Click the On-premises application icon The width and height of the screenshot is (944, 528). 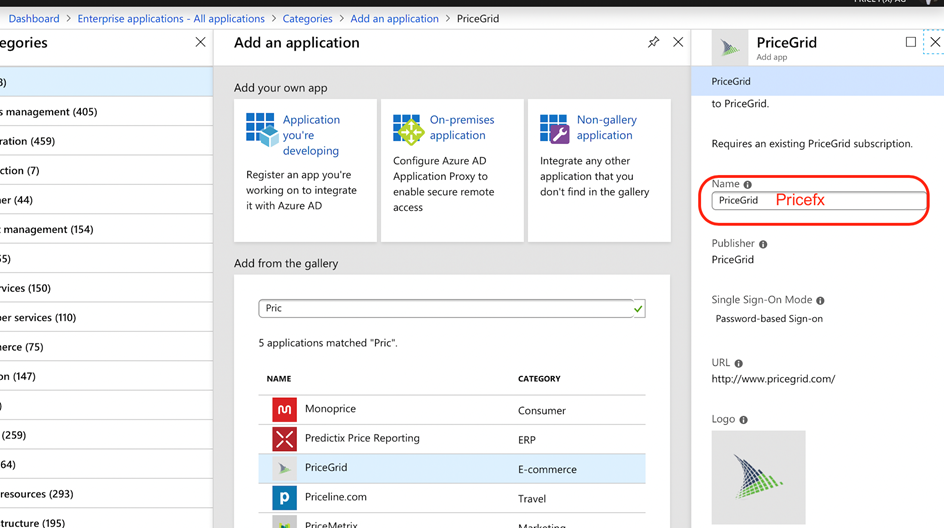[408, 129]
